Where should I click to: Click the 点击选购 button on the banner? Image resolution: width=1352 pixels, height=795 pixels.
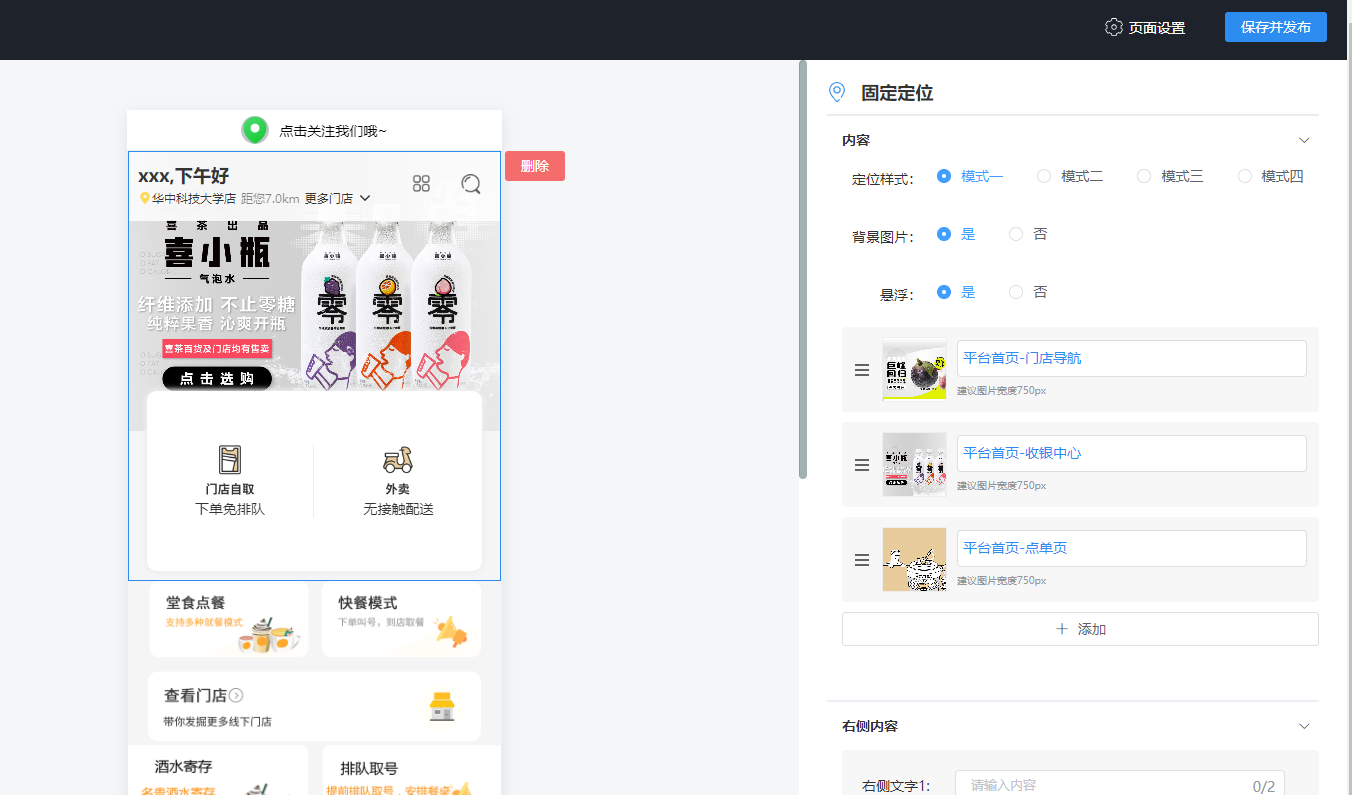tap(217, 378)
